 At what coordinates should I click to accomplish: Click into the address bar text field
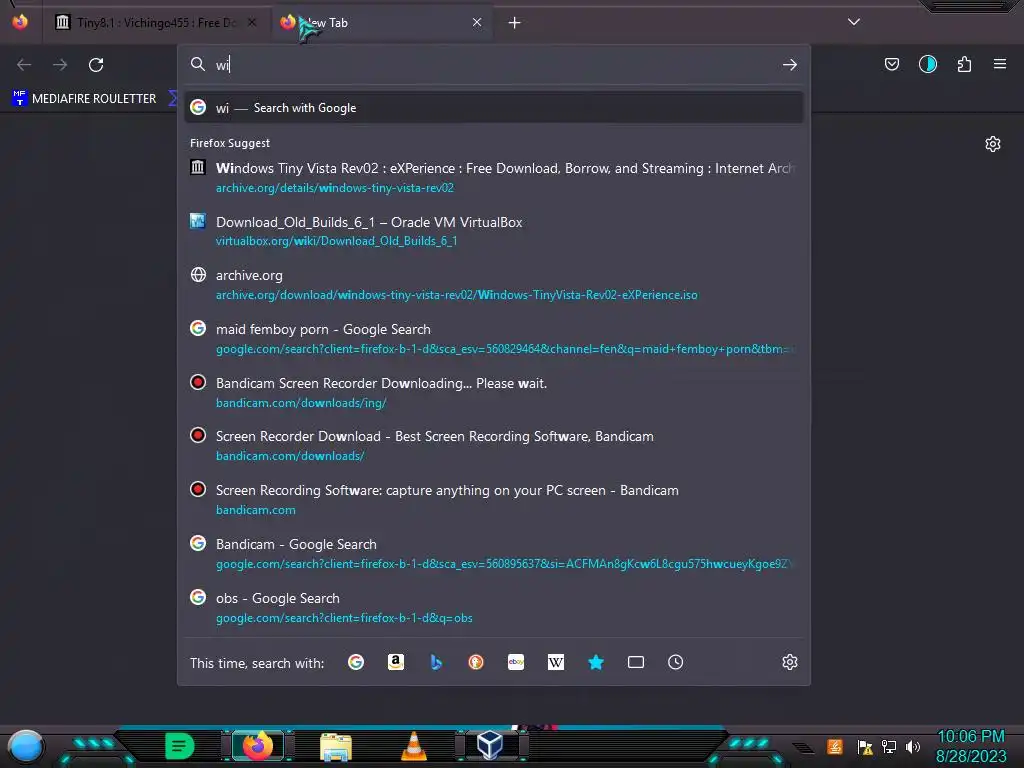coord(496,65)
